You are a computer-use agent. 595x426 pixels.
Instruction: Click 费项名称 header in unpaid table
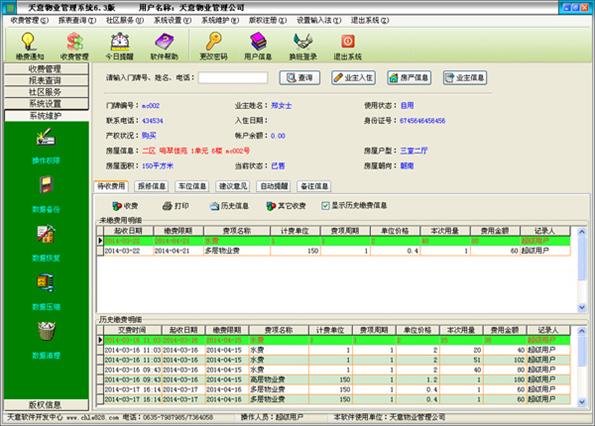[237, 231]
